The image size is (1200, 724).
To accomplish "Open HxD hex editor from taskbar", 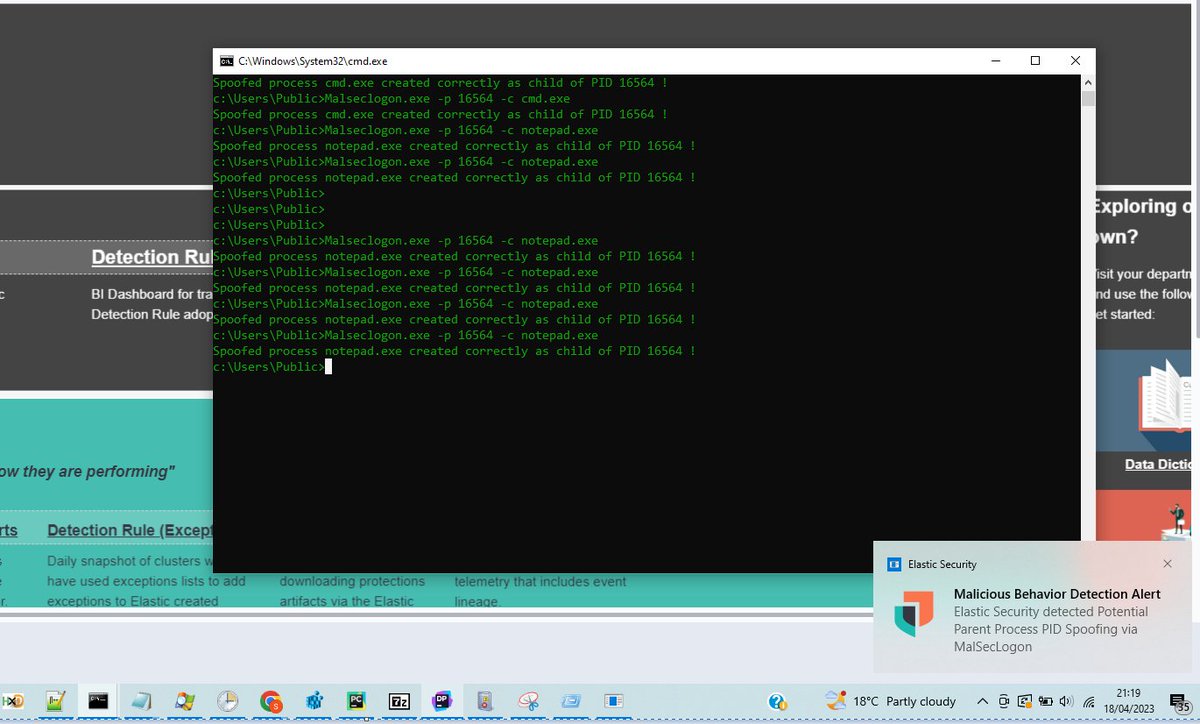I will coord(12,701).
